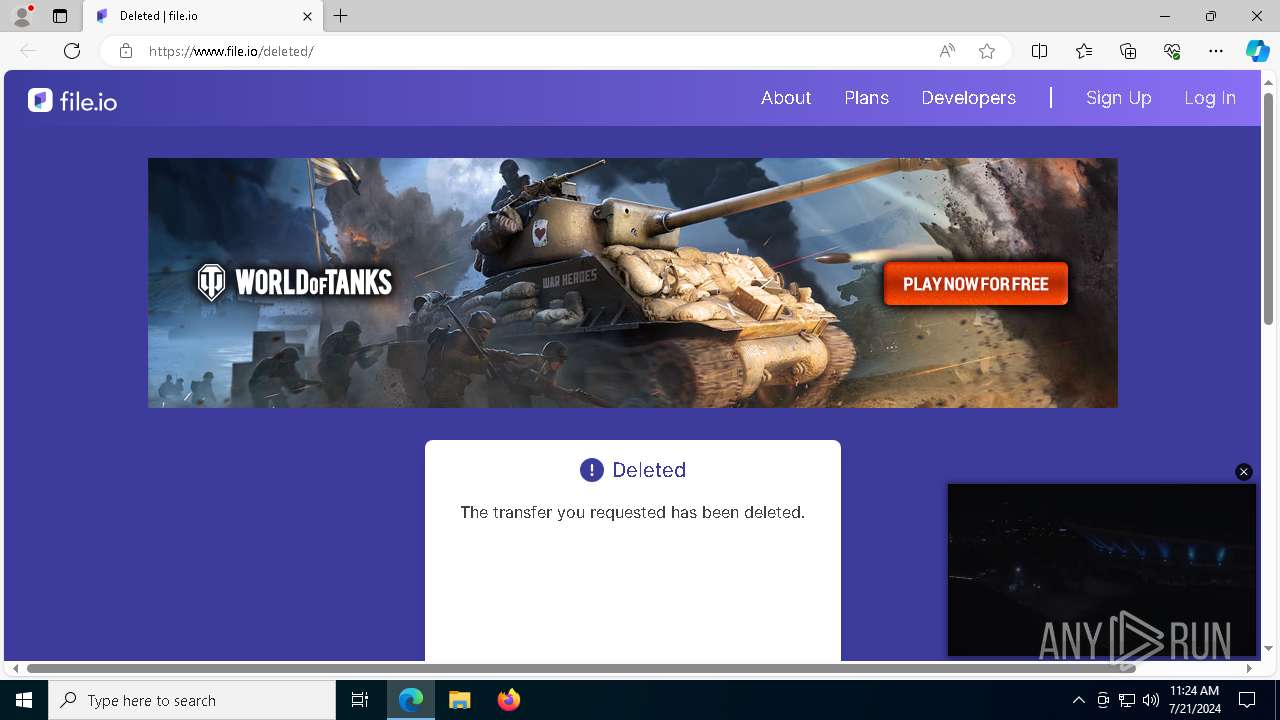View site information lock icon
This screenshot has height=720, width=1280.
tap(126, 51)
